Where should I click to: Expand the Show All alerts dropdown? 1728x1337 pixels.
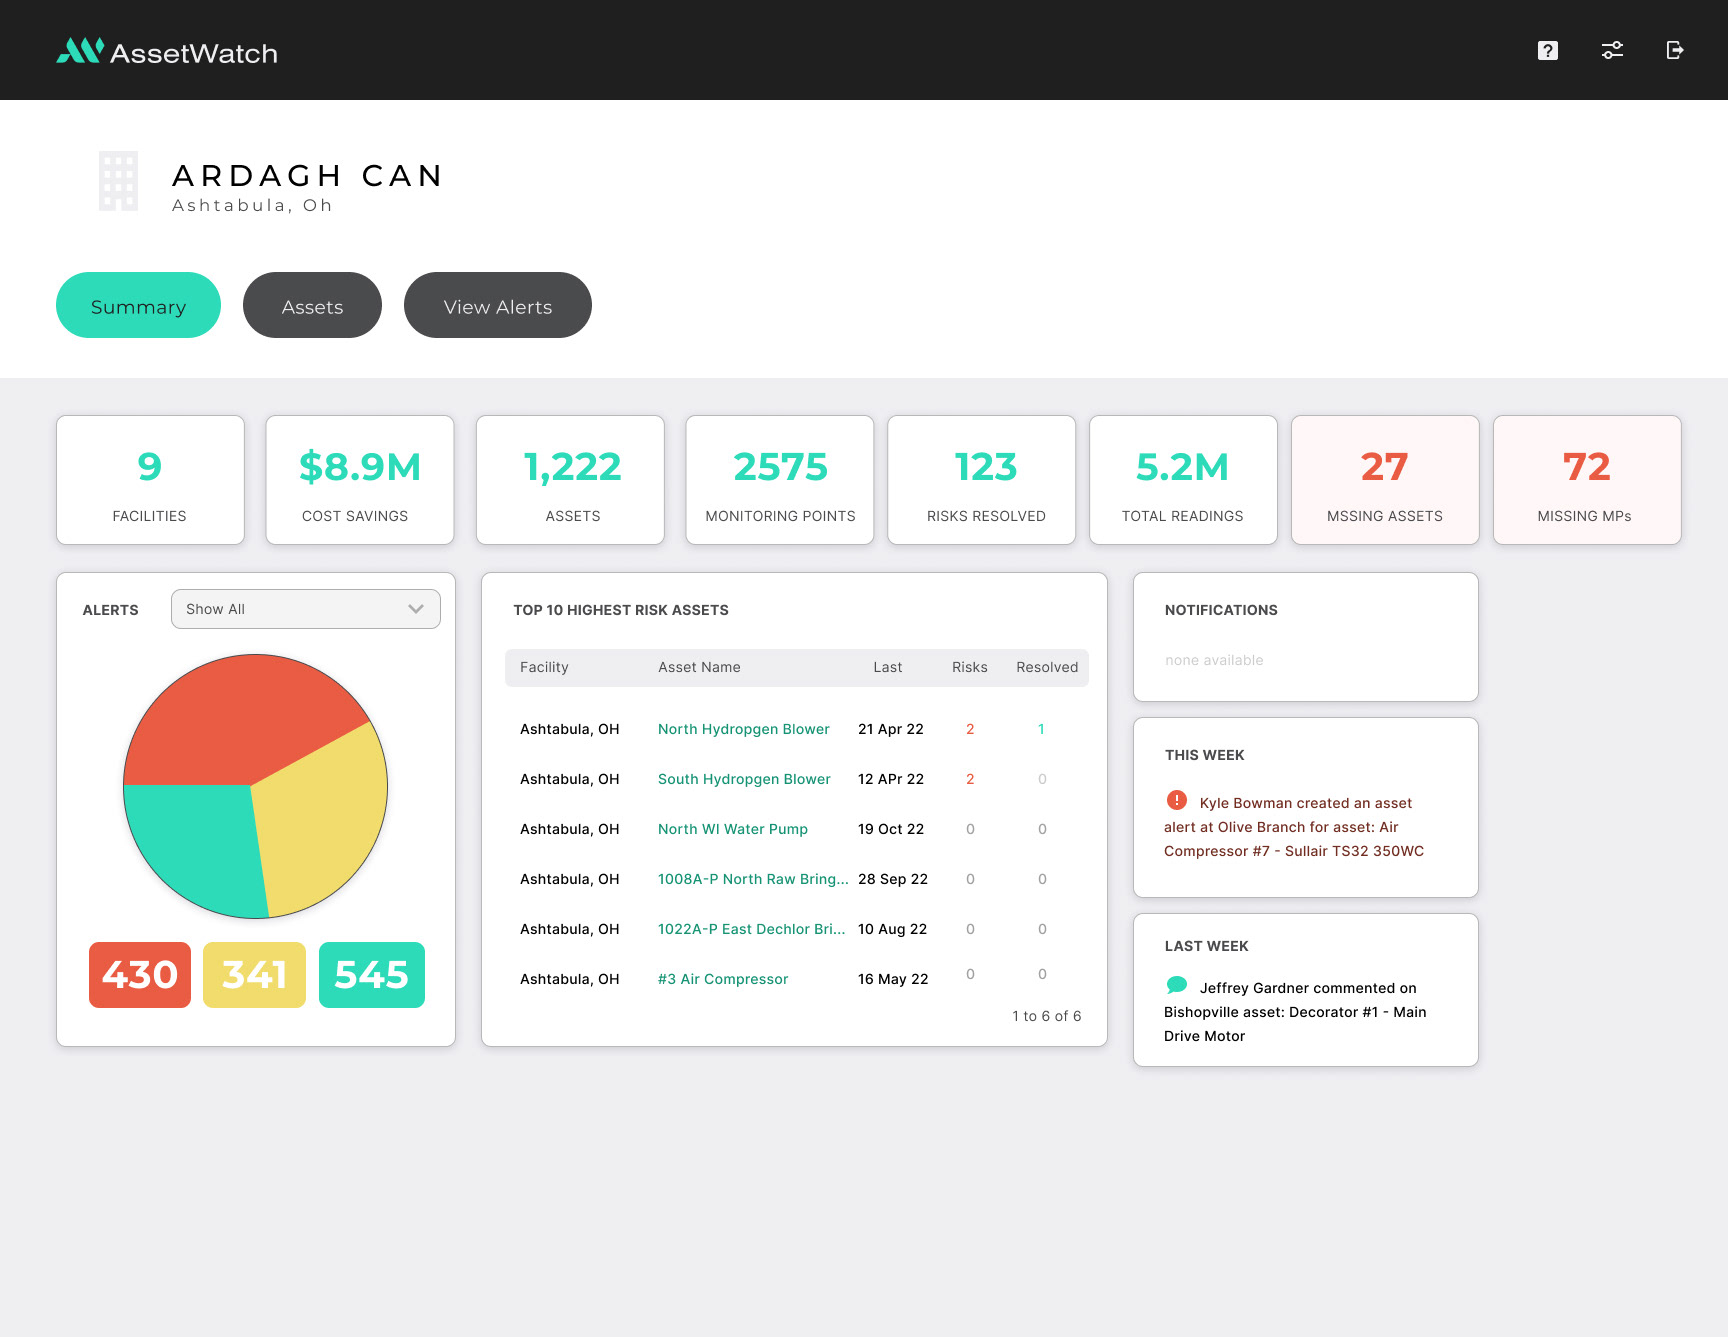(306, 609)
